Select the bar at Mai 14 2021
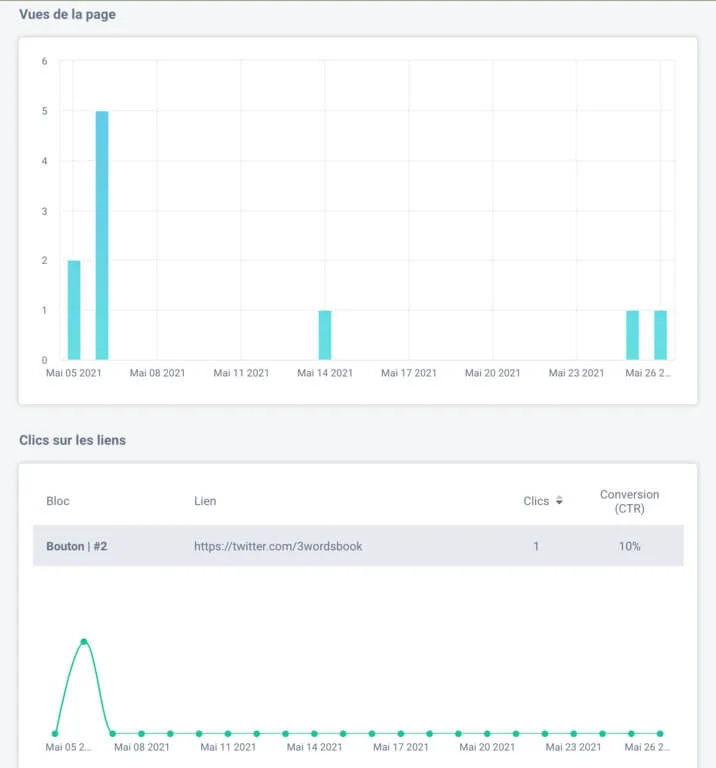Screen dimensions: 716x768 [325, 335]
